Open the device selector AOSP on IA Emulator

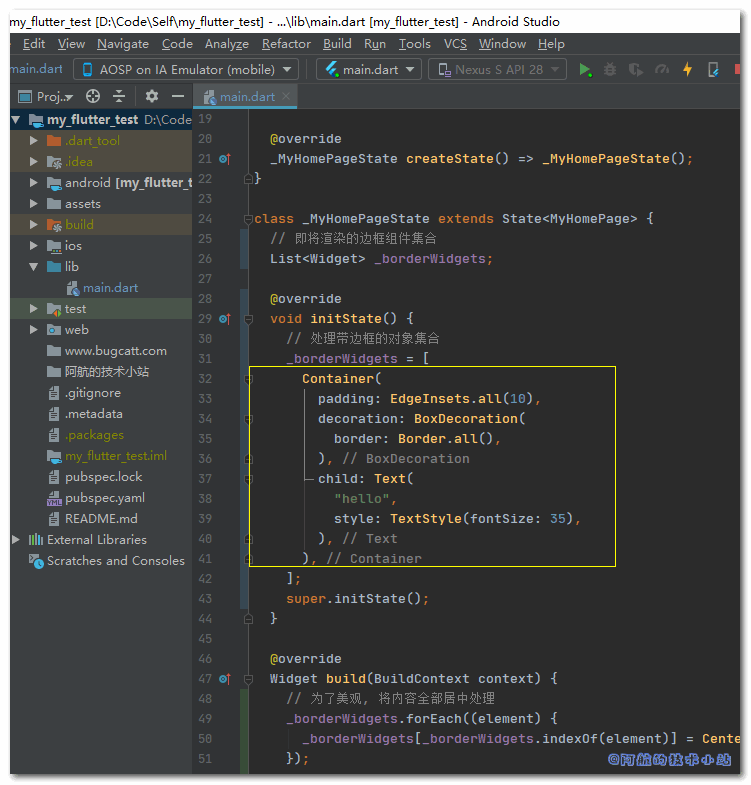[x=186, y=70]
